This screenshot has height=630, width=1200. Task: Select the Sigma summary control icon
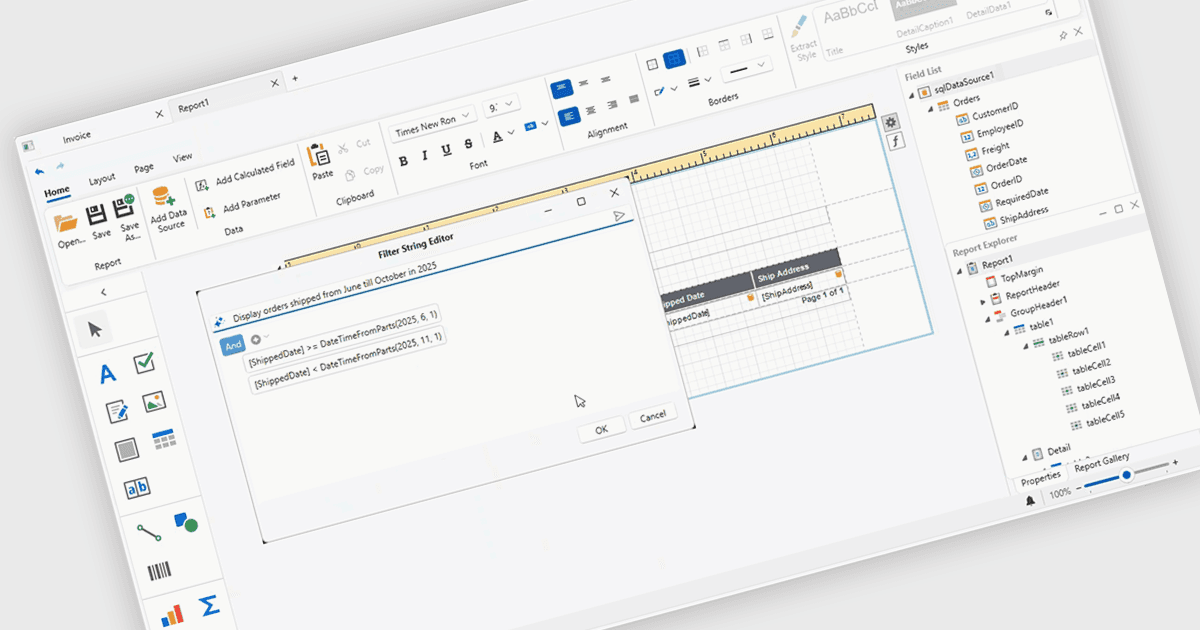click(x=209, y=606)
